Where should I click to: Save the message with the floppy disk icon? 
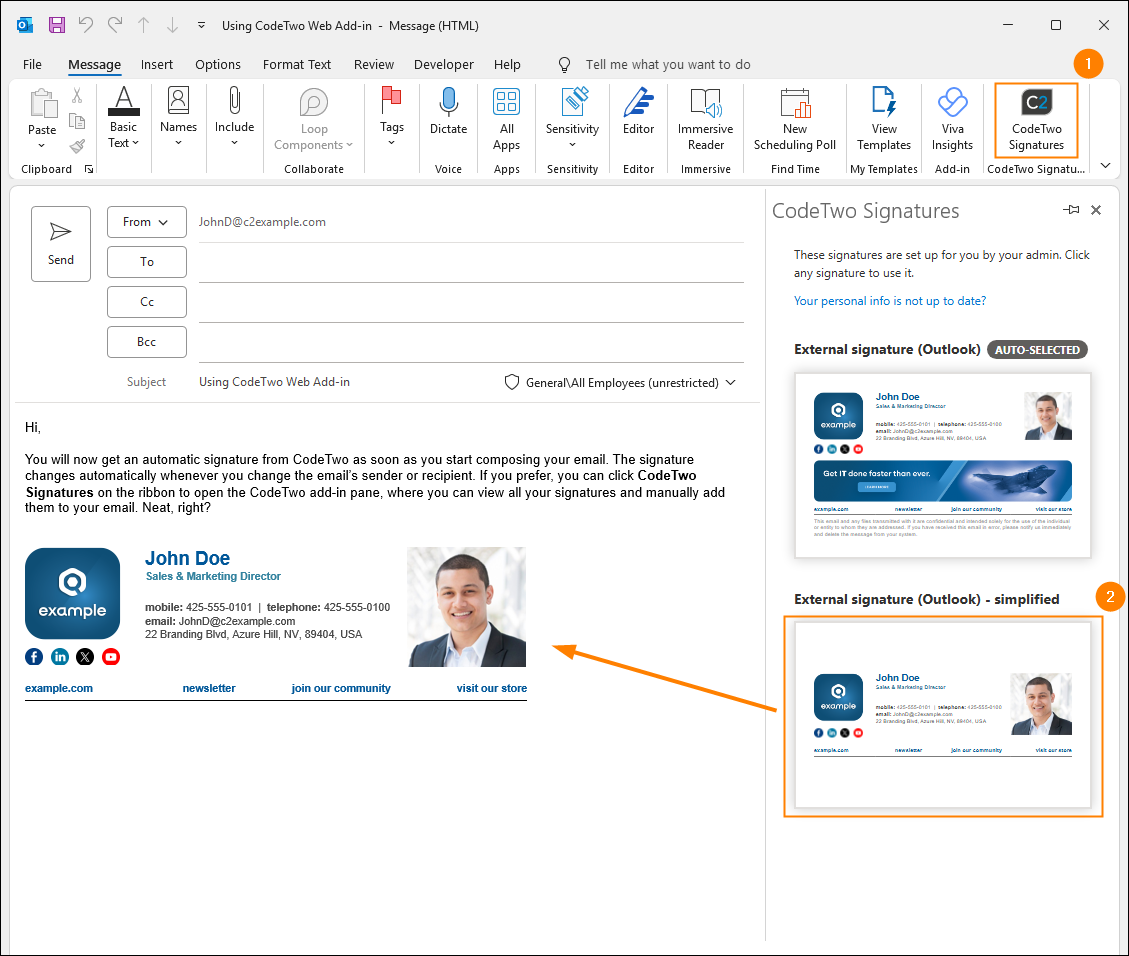[x=57, y=25]
